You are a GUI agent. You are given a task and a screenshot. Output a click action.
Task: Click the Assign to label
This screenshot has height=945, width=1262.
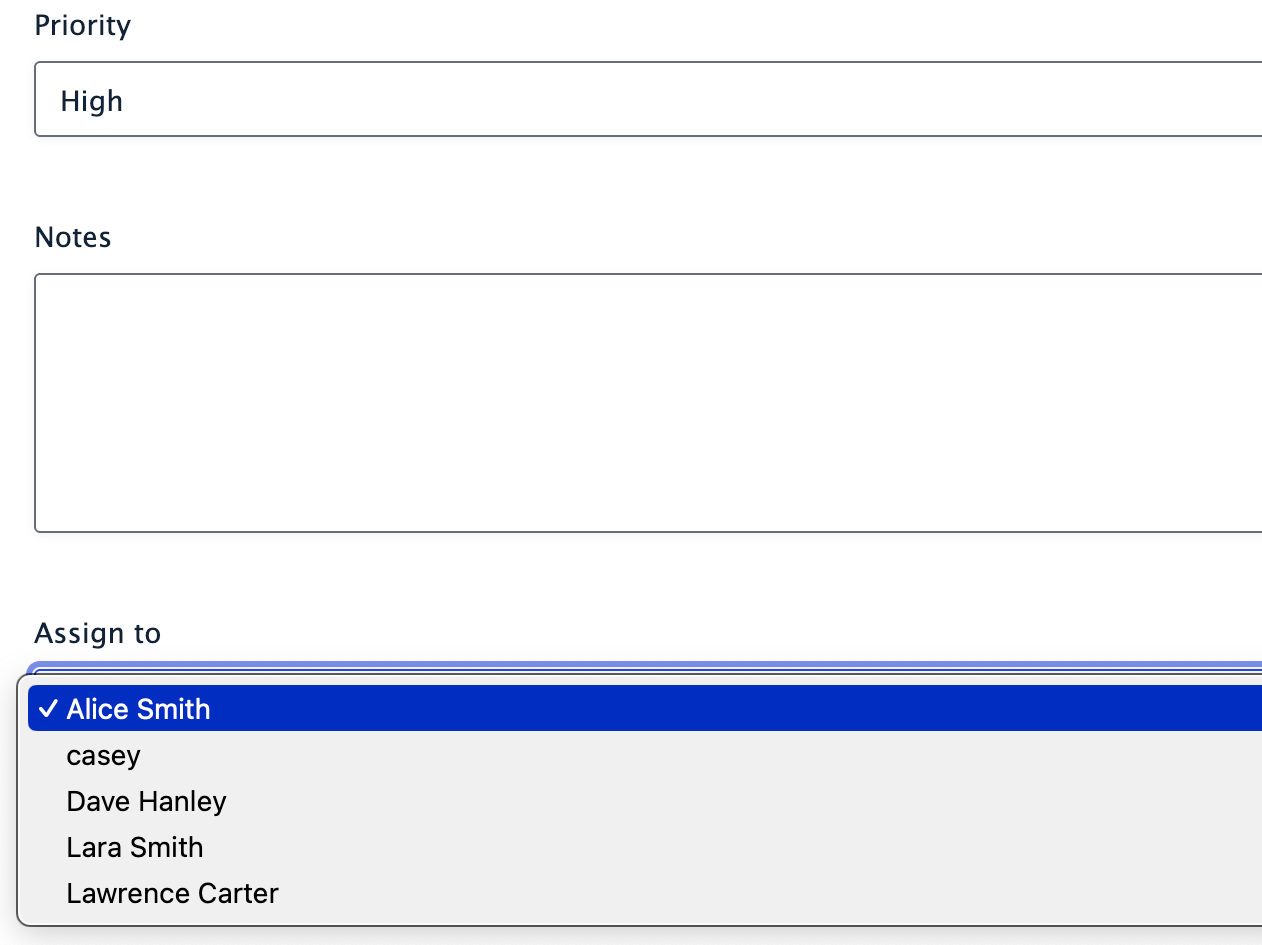click(97, 632)
